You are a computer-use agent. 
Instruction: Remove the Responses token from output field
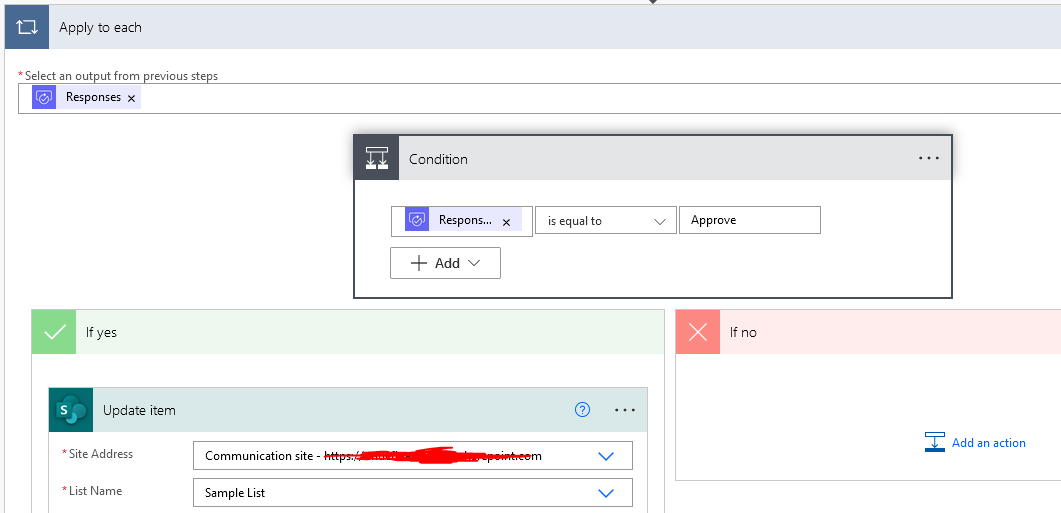131,98
